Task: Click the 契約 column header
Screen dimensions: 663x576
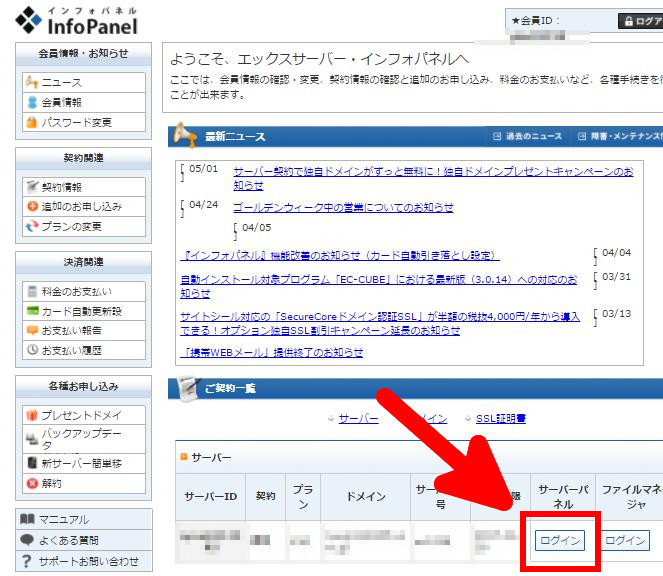Action: point(266,496)
